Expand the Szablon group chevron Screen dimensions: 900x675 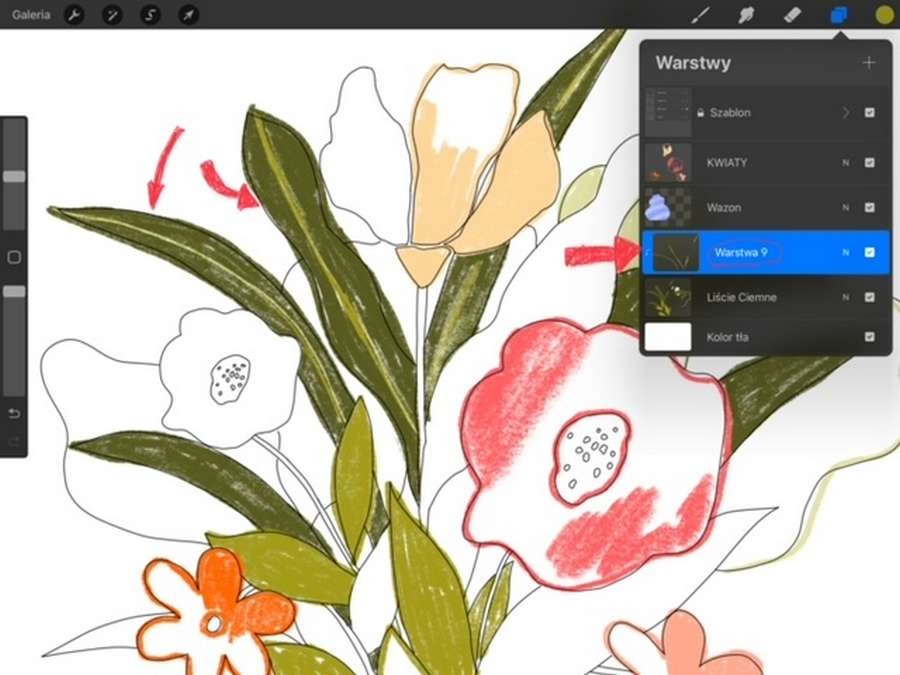pos(845,113)
